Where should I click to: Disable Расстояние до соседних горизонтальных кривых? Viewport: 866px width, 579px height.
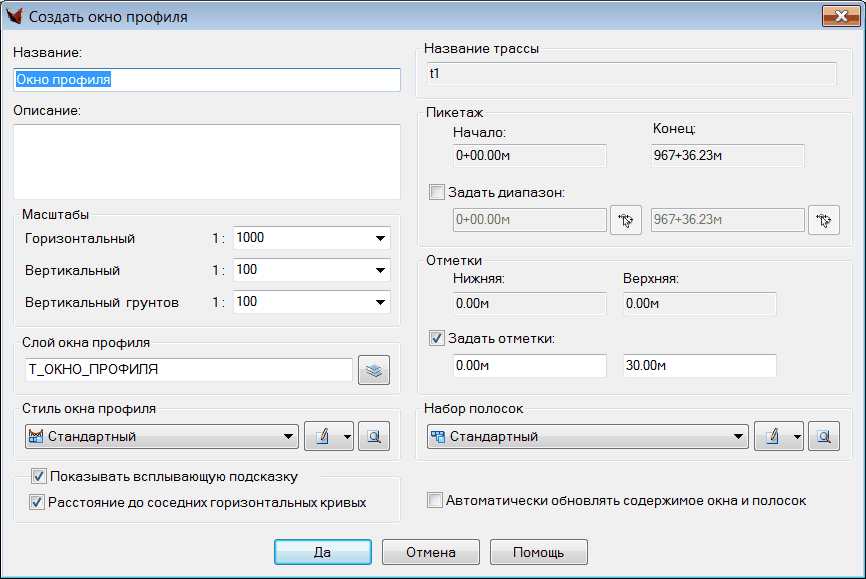click(x=39, y=502)
